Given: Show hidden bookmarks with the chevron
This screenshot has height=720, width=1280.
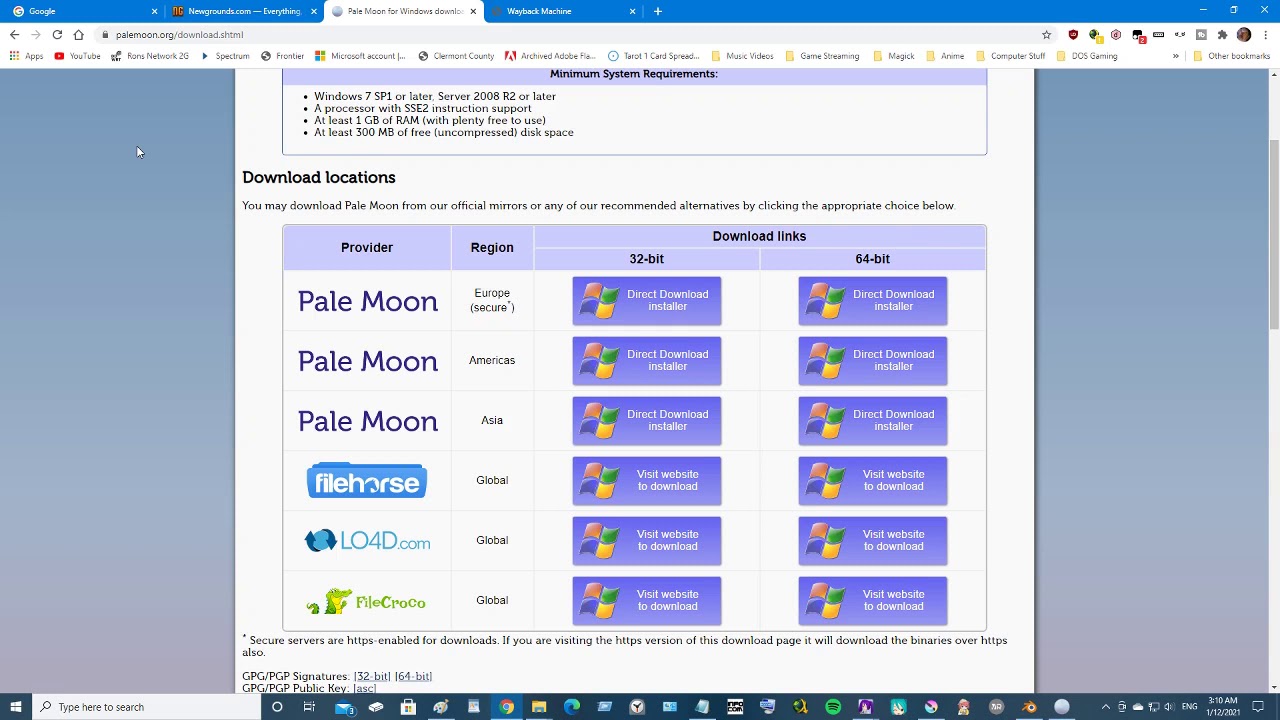Looking at the screenshot, I should click(x=1176, y=56).
